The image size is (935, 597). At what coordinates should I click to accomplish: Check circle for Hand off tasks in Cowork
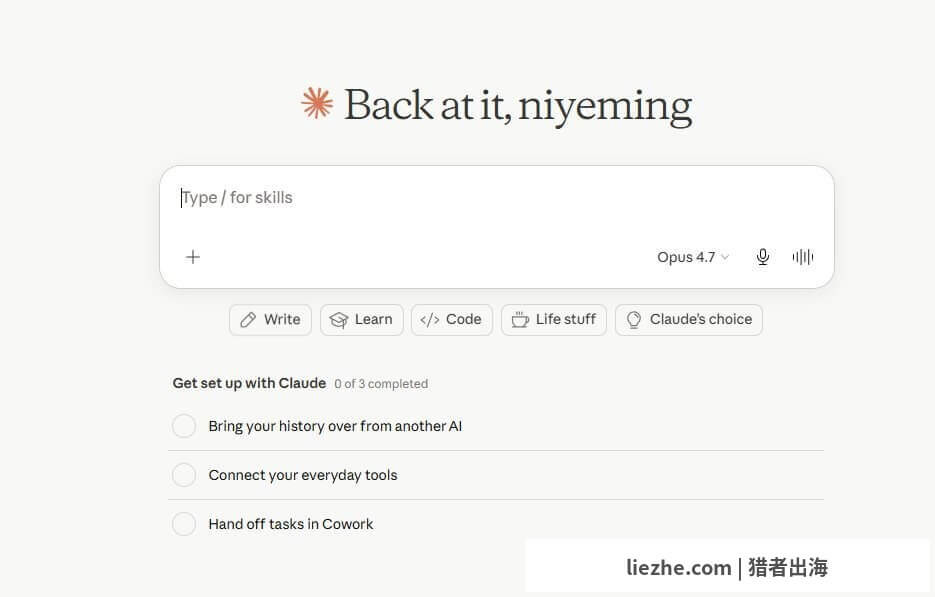184,524
